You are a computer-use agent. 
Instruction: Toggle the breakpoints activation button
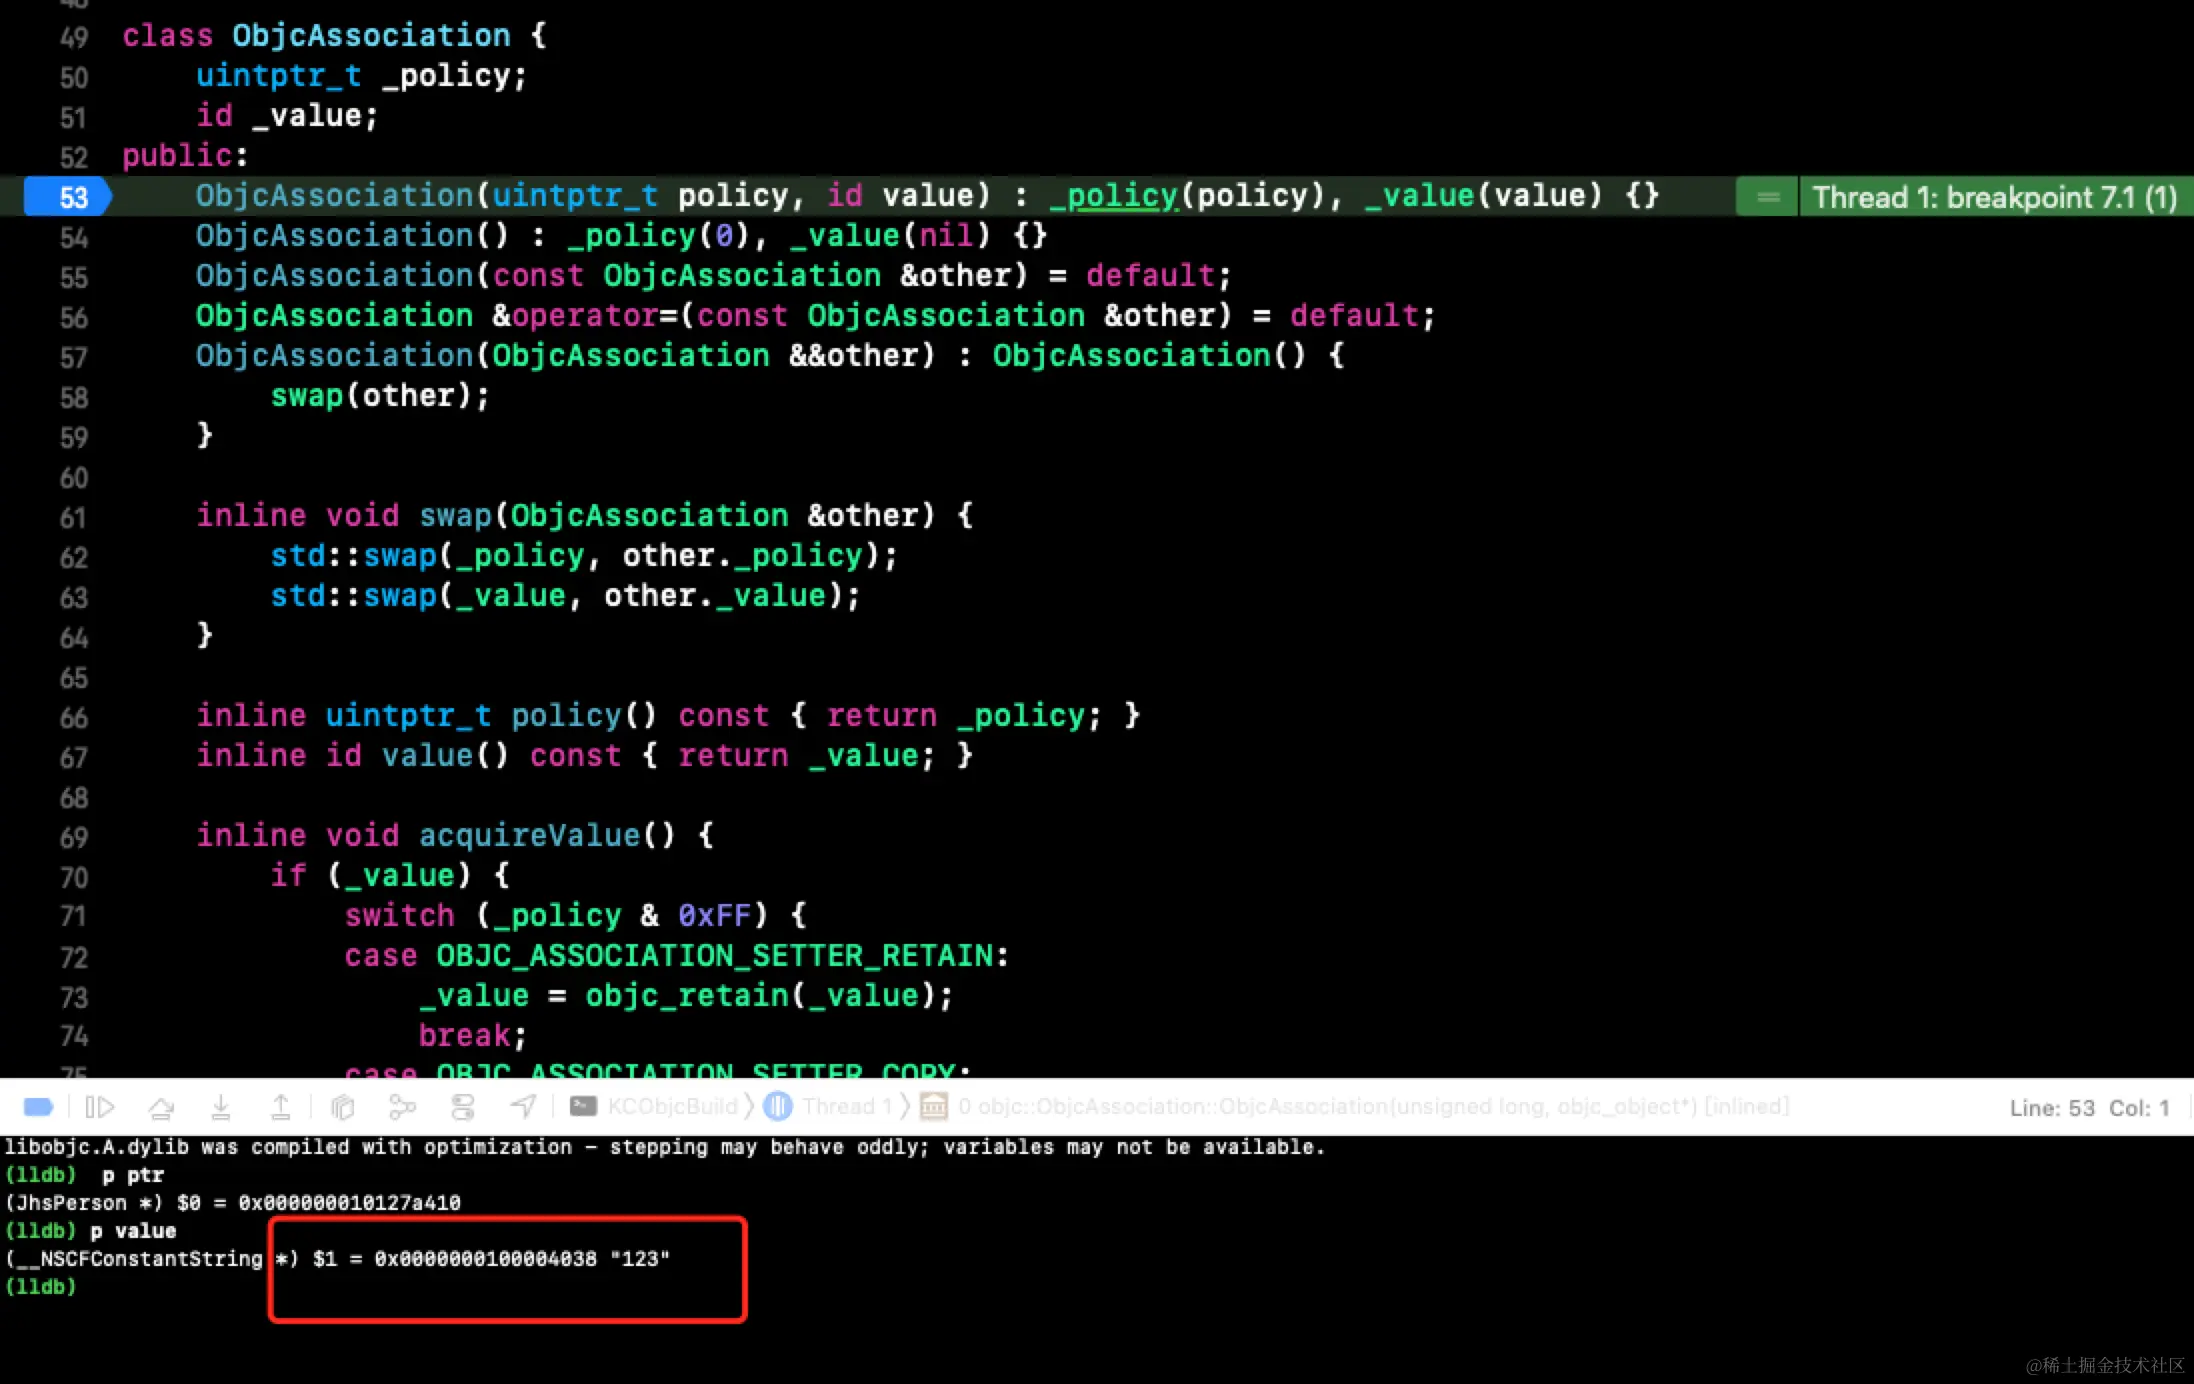tap(38, 1107)
